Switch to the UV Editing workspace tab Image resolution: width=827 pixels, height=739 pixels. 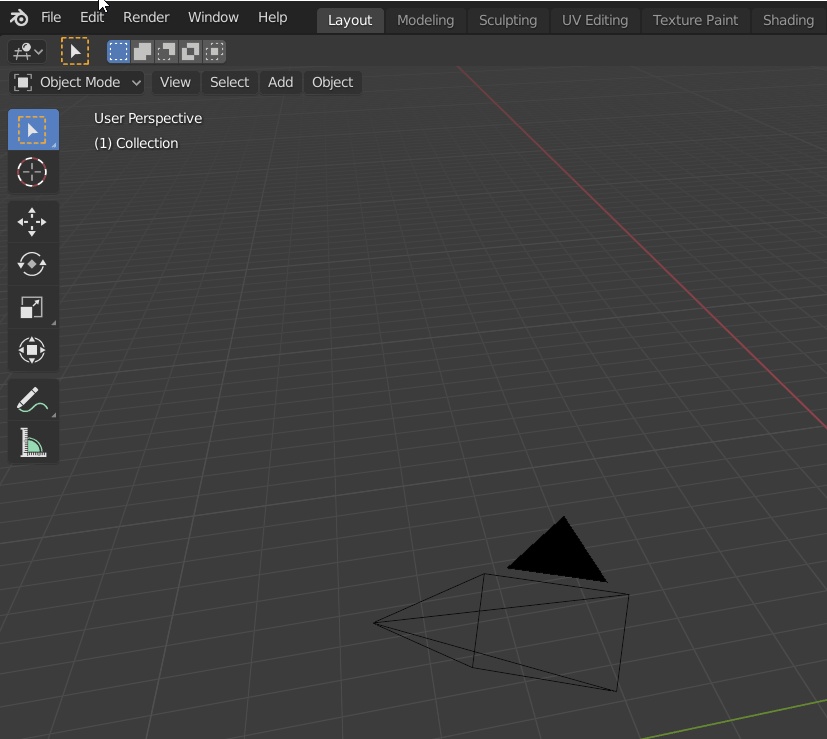pos(595,20)
